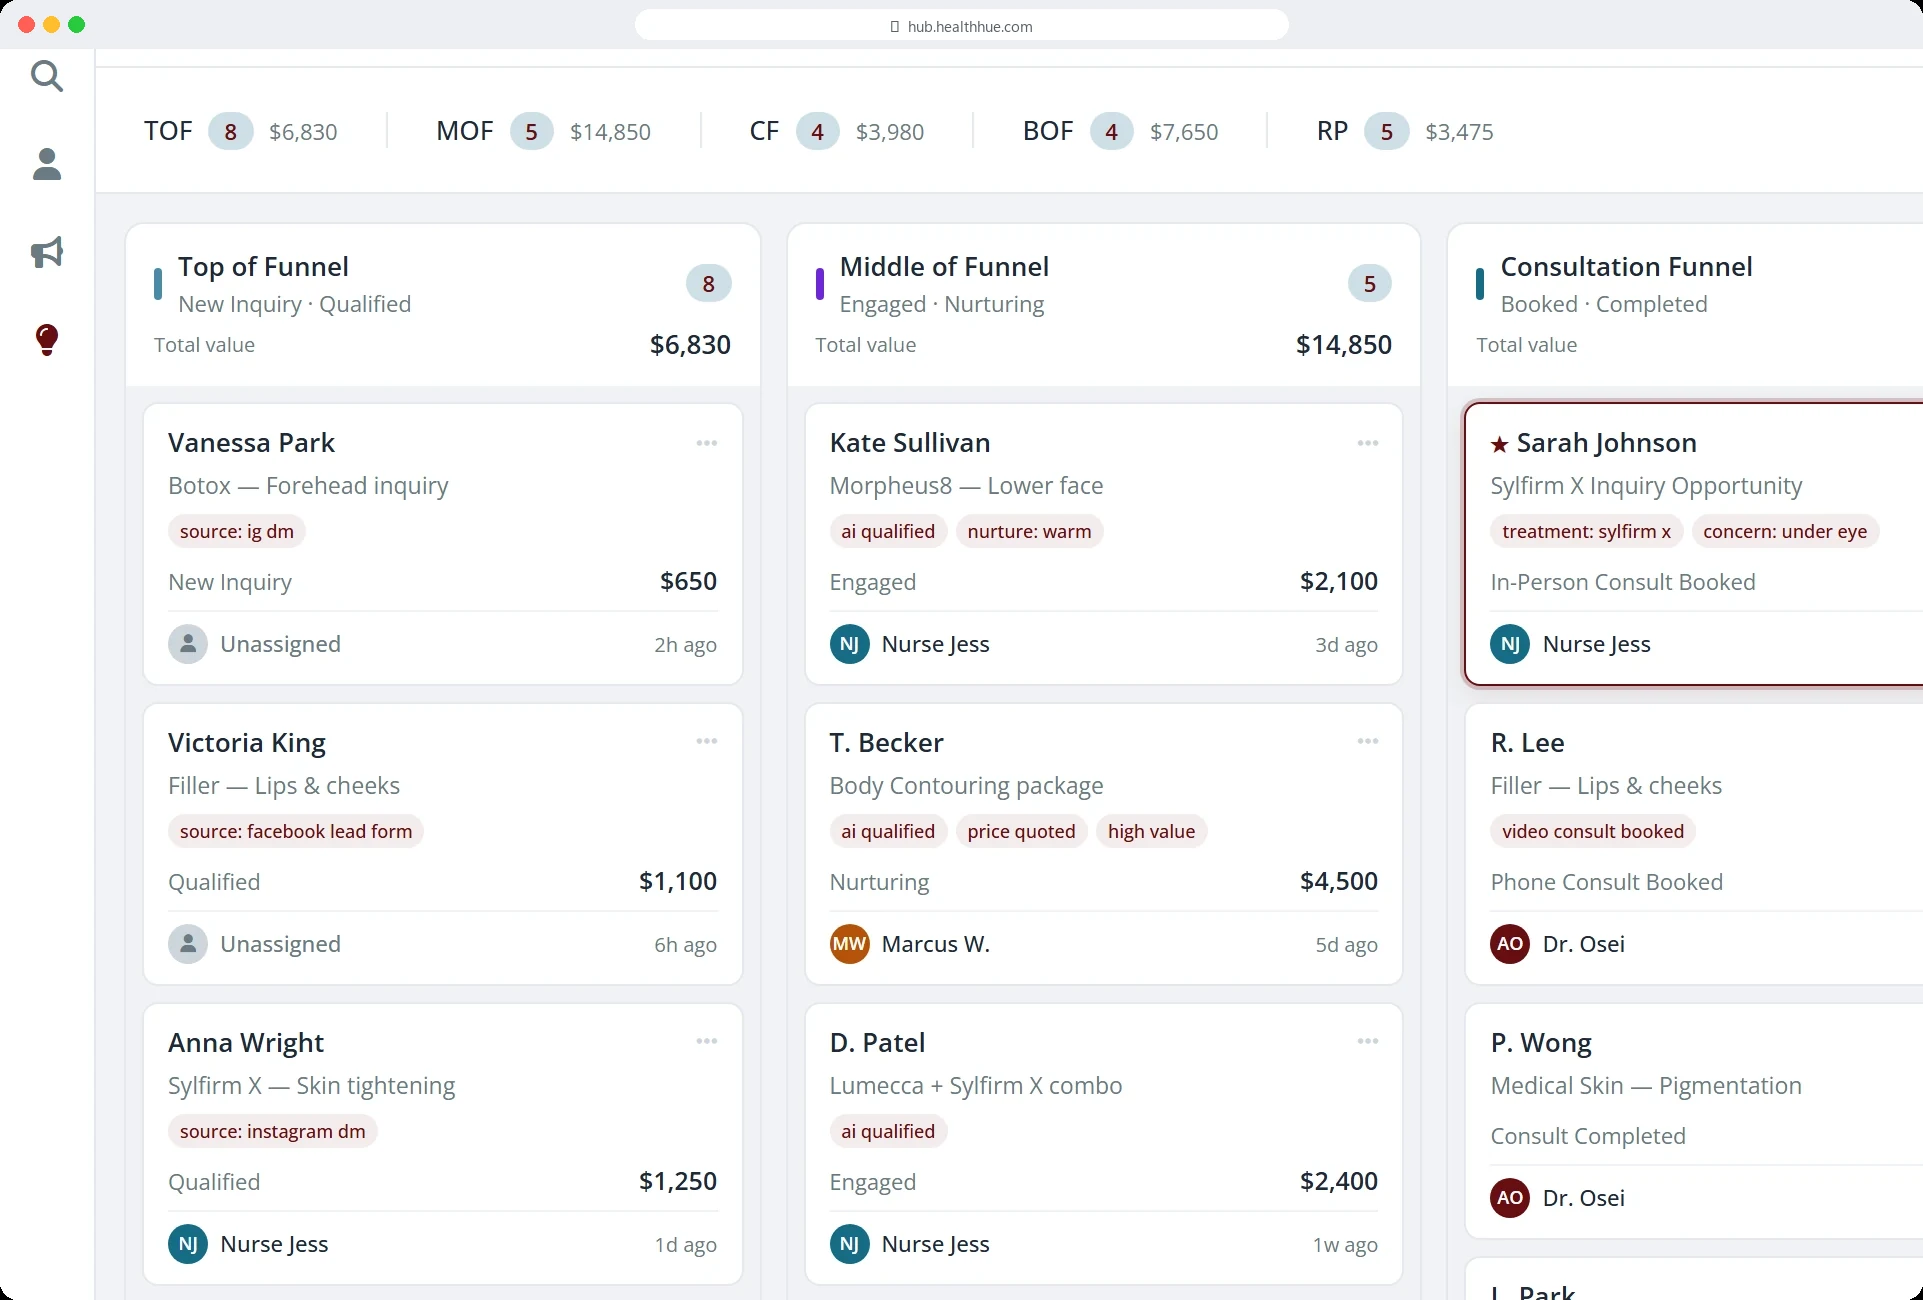This screenshot has width=1923, height=1300.
Task: Click 'ai qualified' tag on T. Becker card
Action: 888,831
